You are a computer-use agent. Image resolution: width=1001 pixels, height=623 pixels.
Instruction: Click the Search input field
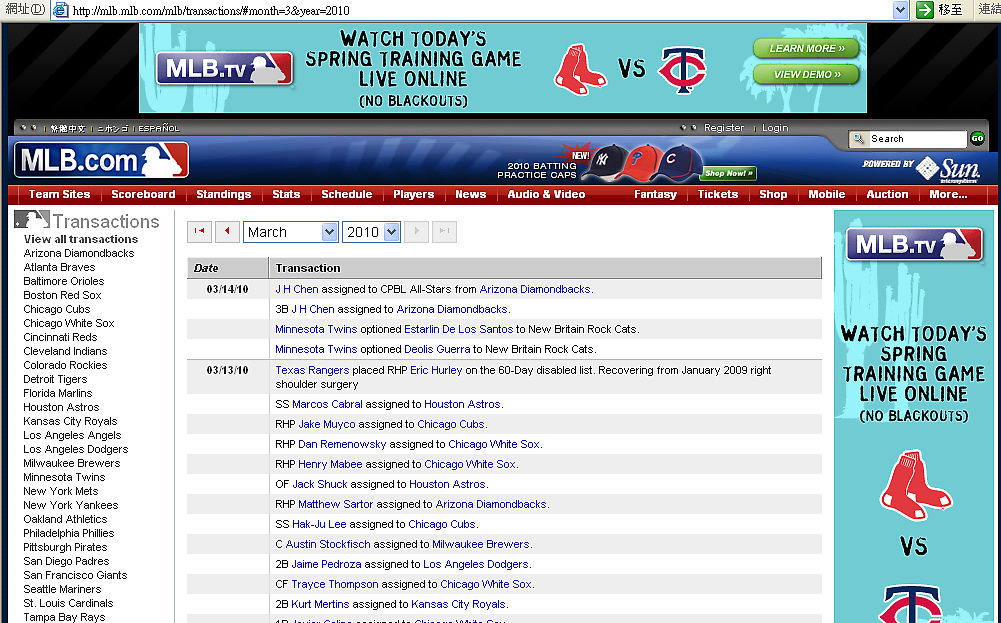point(917,139)
